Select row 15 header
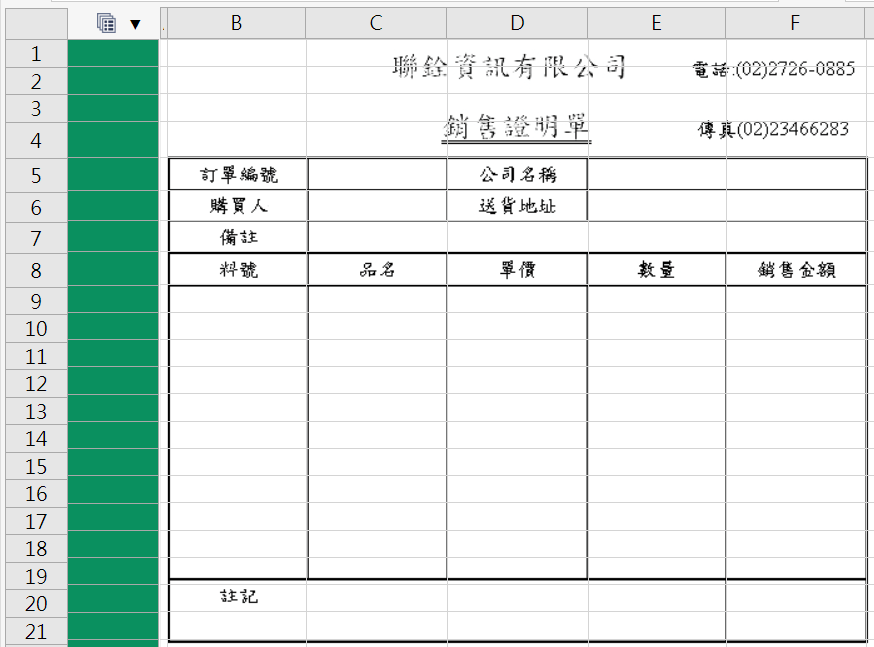The height and width of the screenshot is (647, 874). tap(36, 466)
